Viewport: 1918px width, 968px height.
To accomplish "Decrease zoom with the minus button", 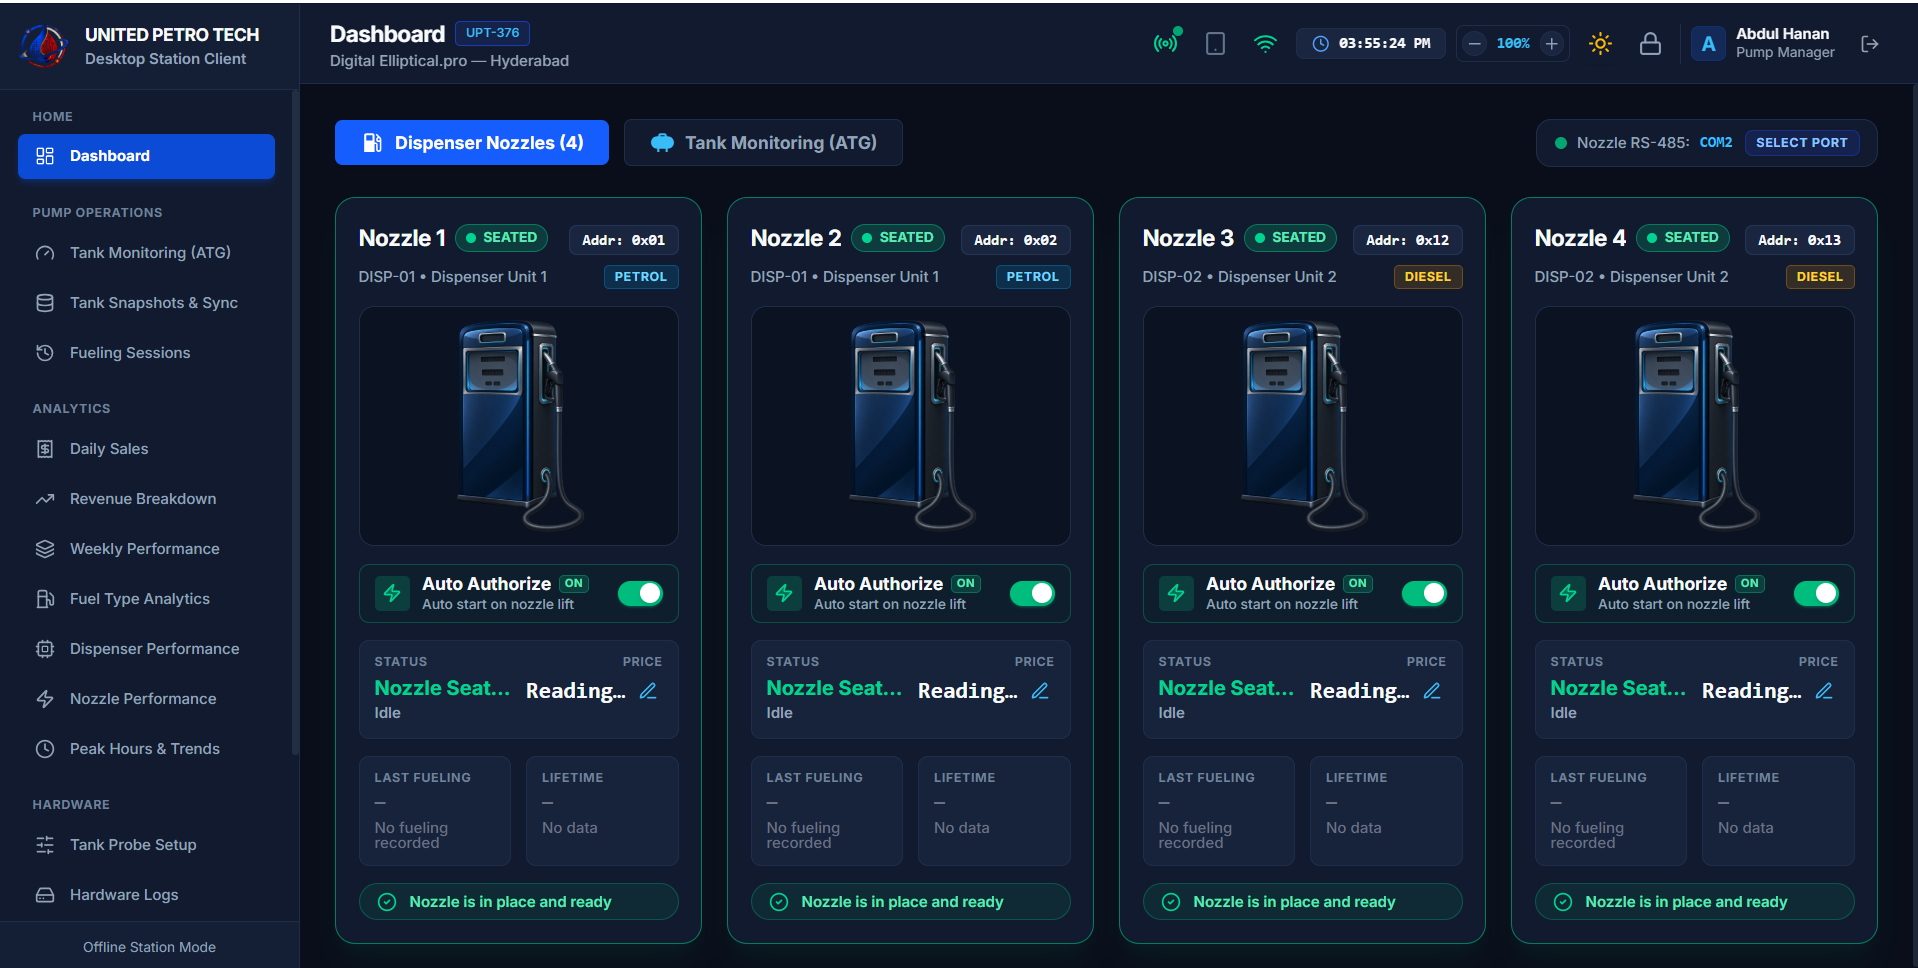I will pos(1474,44).
